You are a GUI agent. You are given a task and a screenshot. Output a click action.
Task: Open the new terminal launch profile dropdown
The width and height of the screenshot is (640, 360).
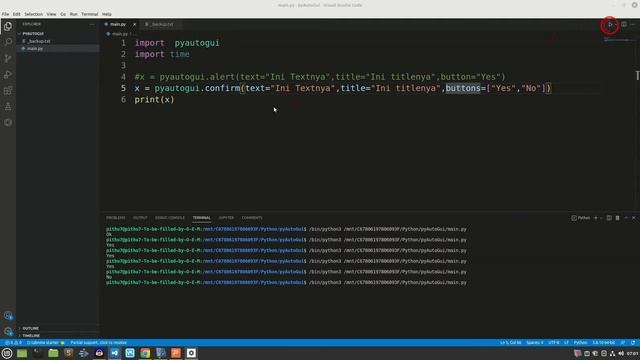tap(601, 218)
